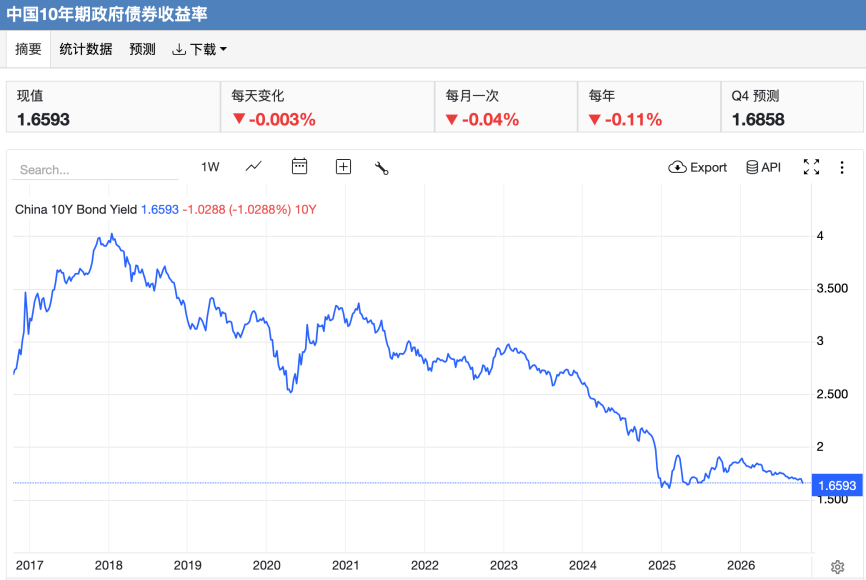
Task: Open the API data access button
Action: (x=763, y=167)
